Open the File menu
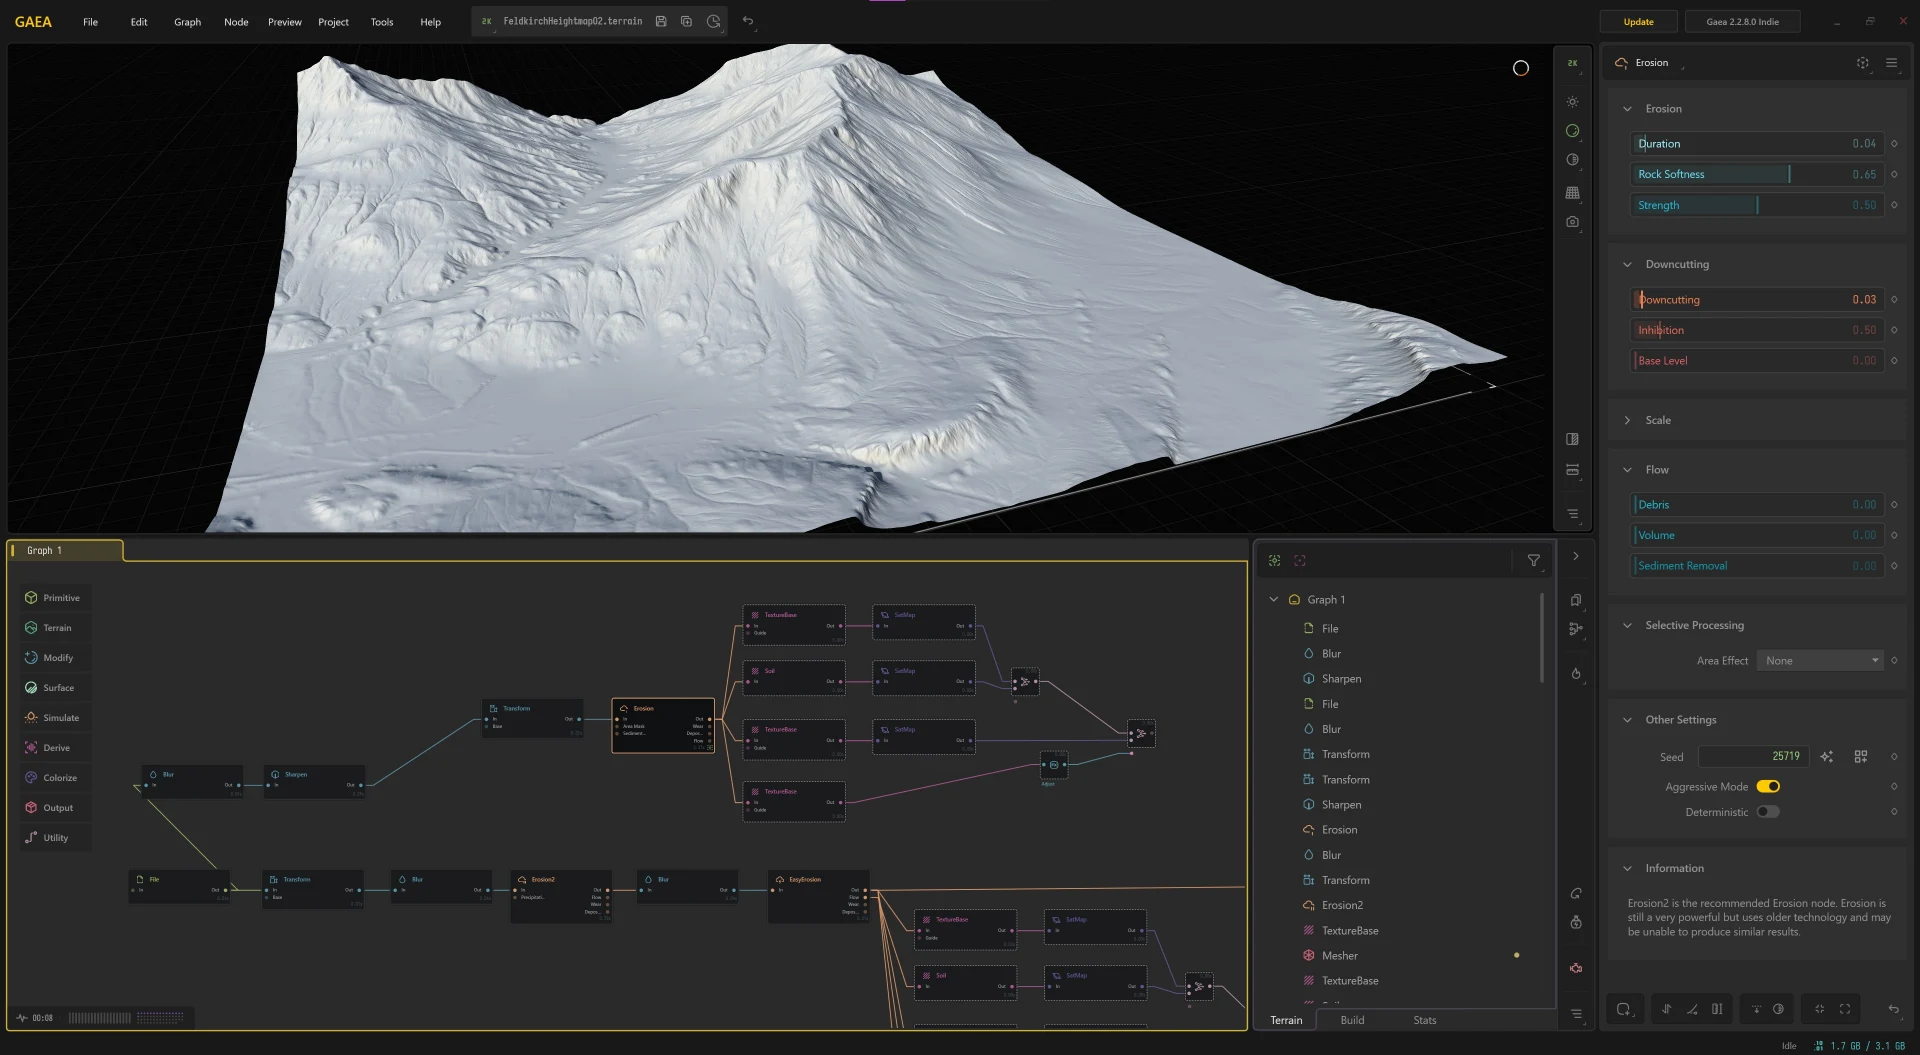Image resolution: width=1920 pixels, height=1055 pixels. pyautogui.click(x=90, y=22)
